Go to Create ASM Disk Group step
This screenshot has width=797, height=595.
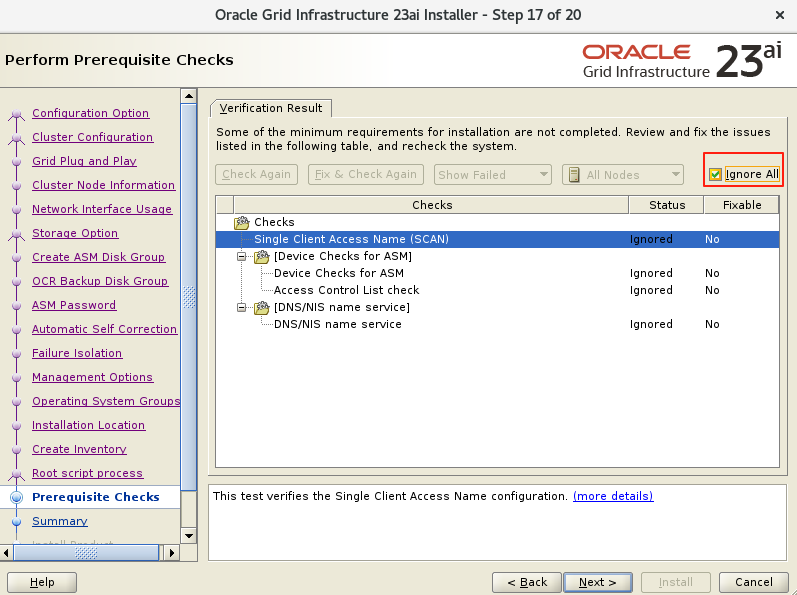(x=99, y=257)
